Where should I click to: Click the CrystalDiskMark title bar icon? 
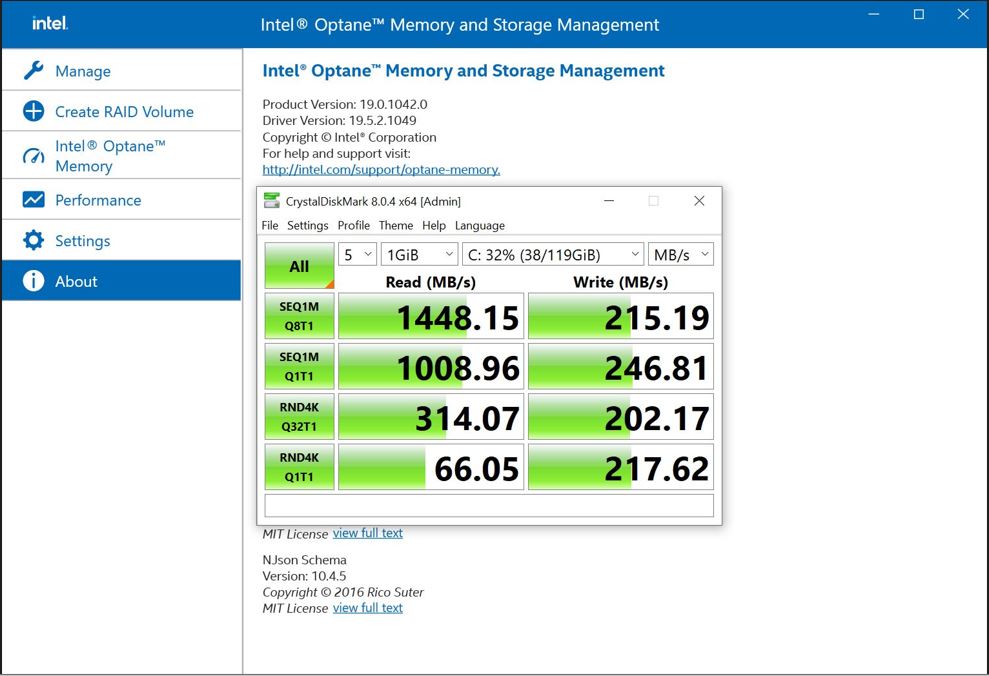coord(269,201)
